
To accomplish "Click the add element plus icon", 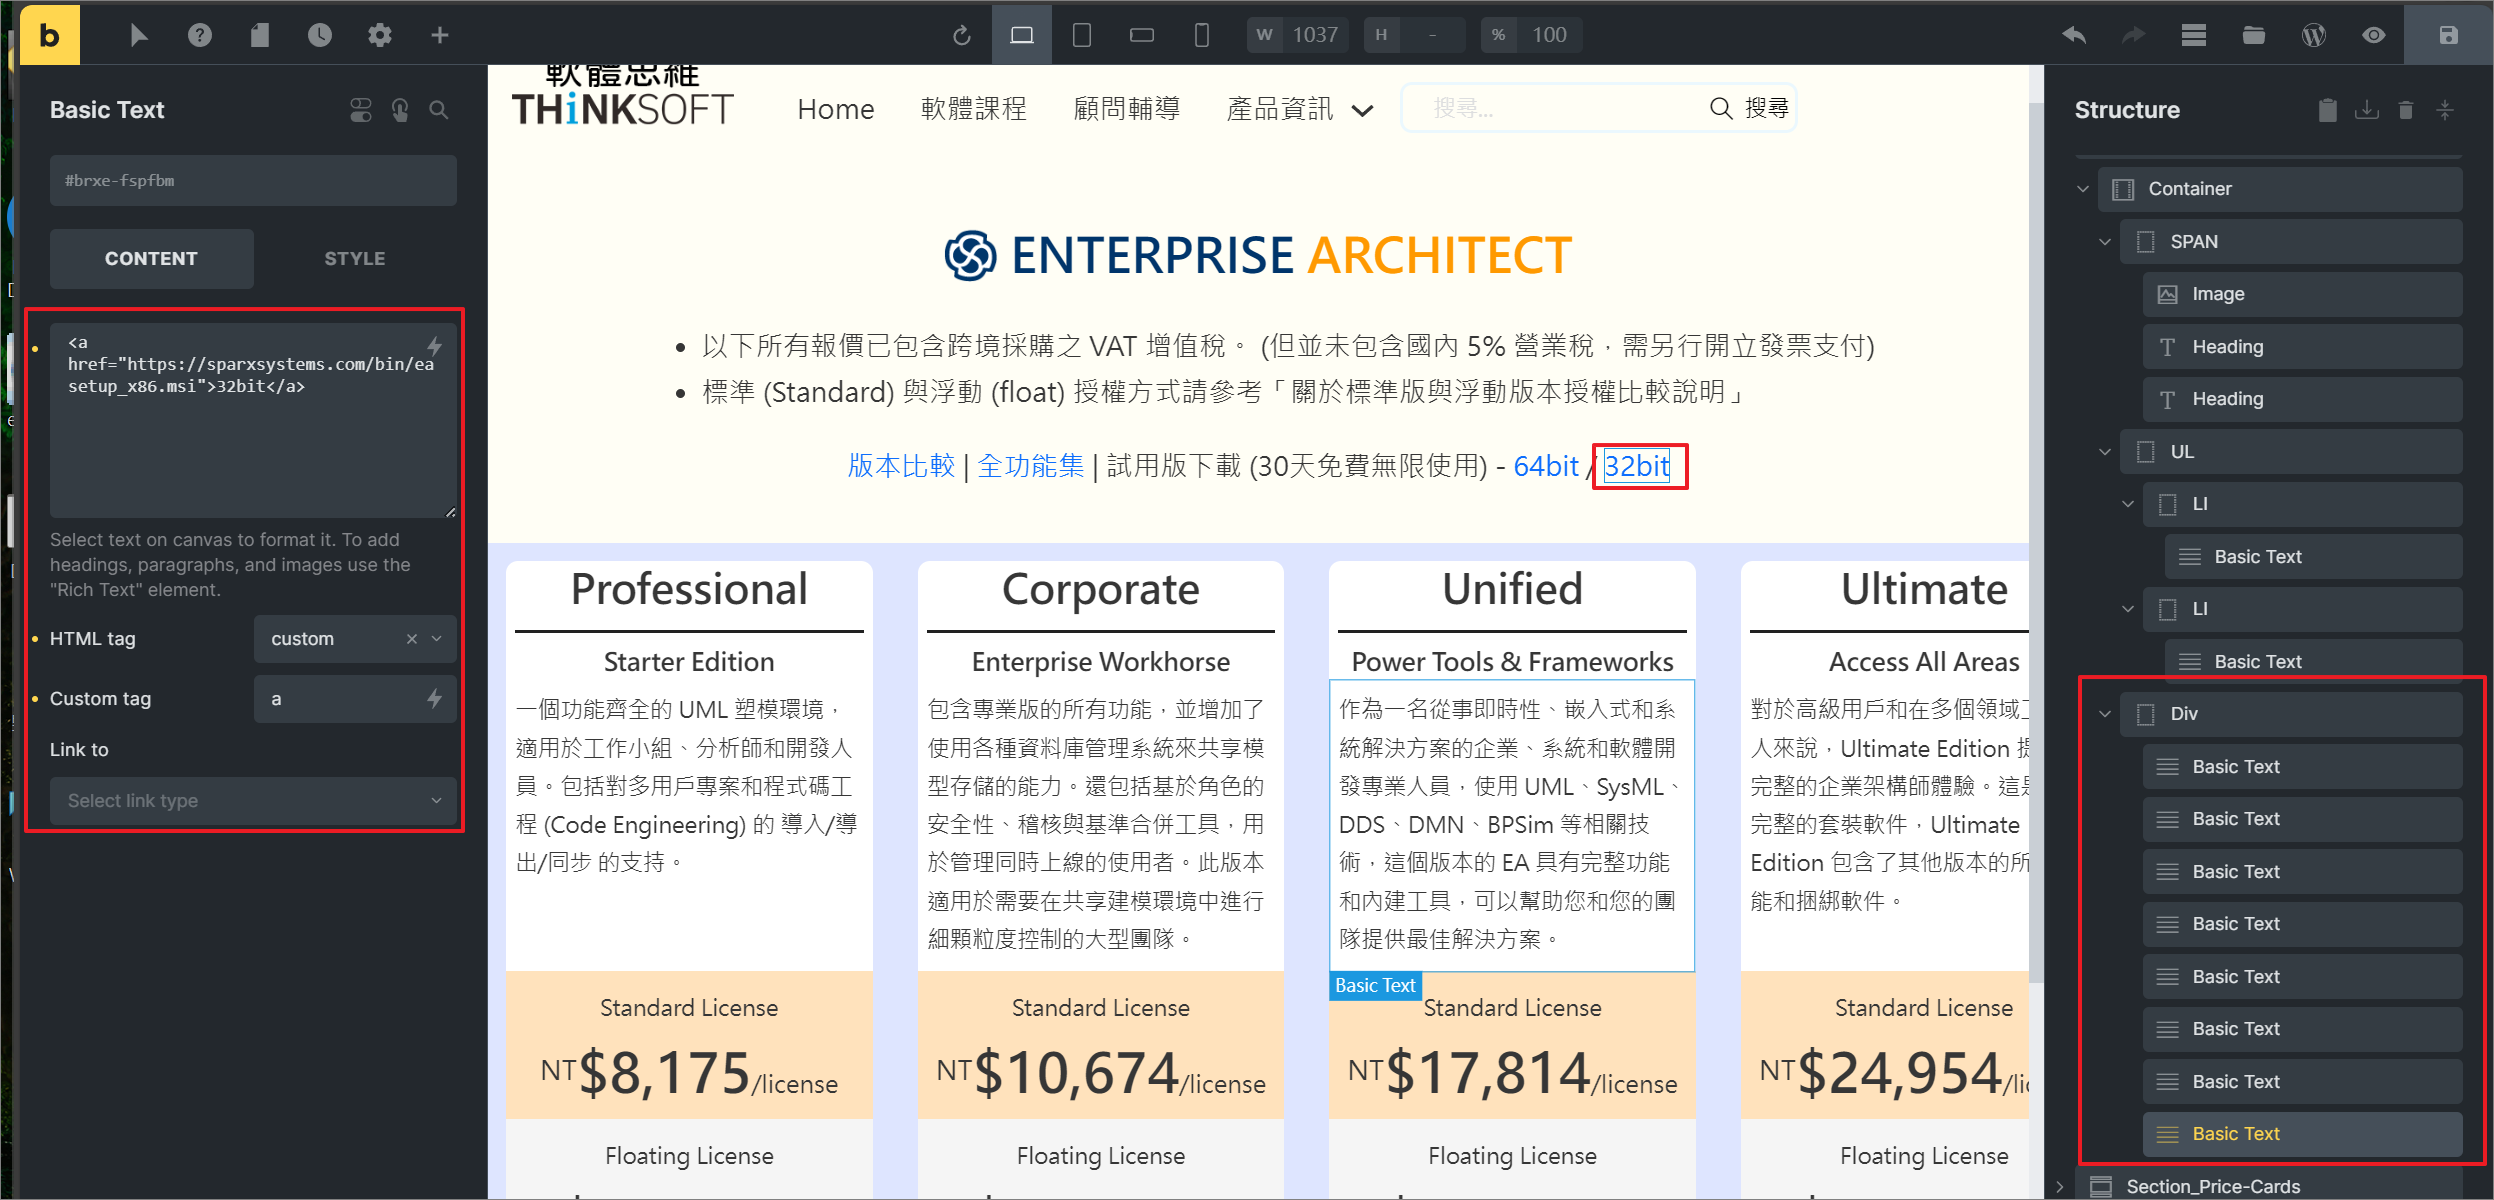I will [x=440, y=35].
